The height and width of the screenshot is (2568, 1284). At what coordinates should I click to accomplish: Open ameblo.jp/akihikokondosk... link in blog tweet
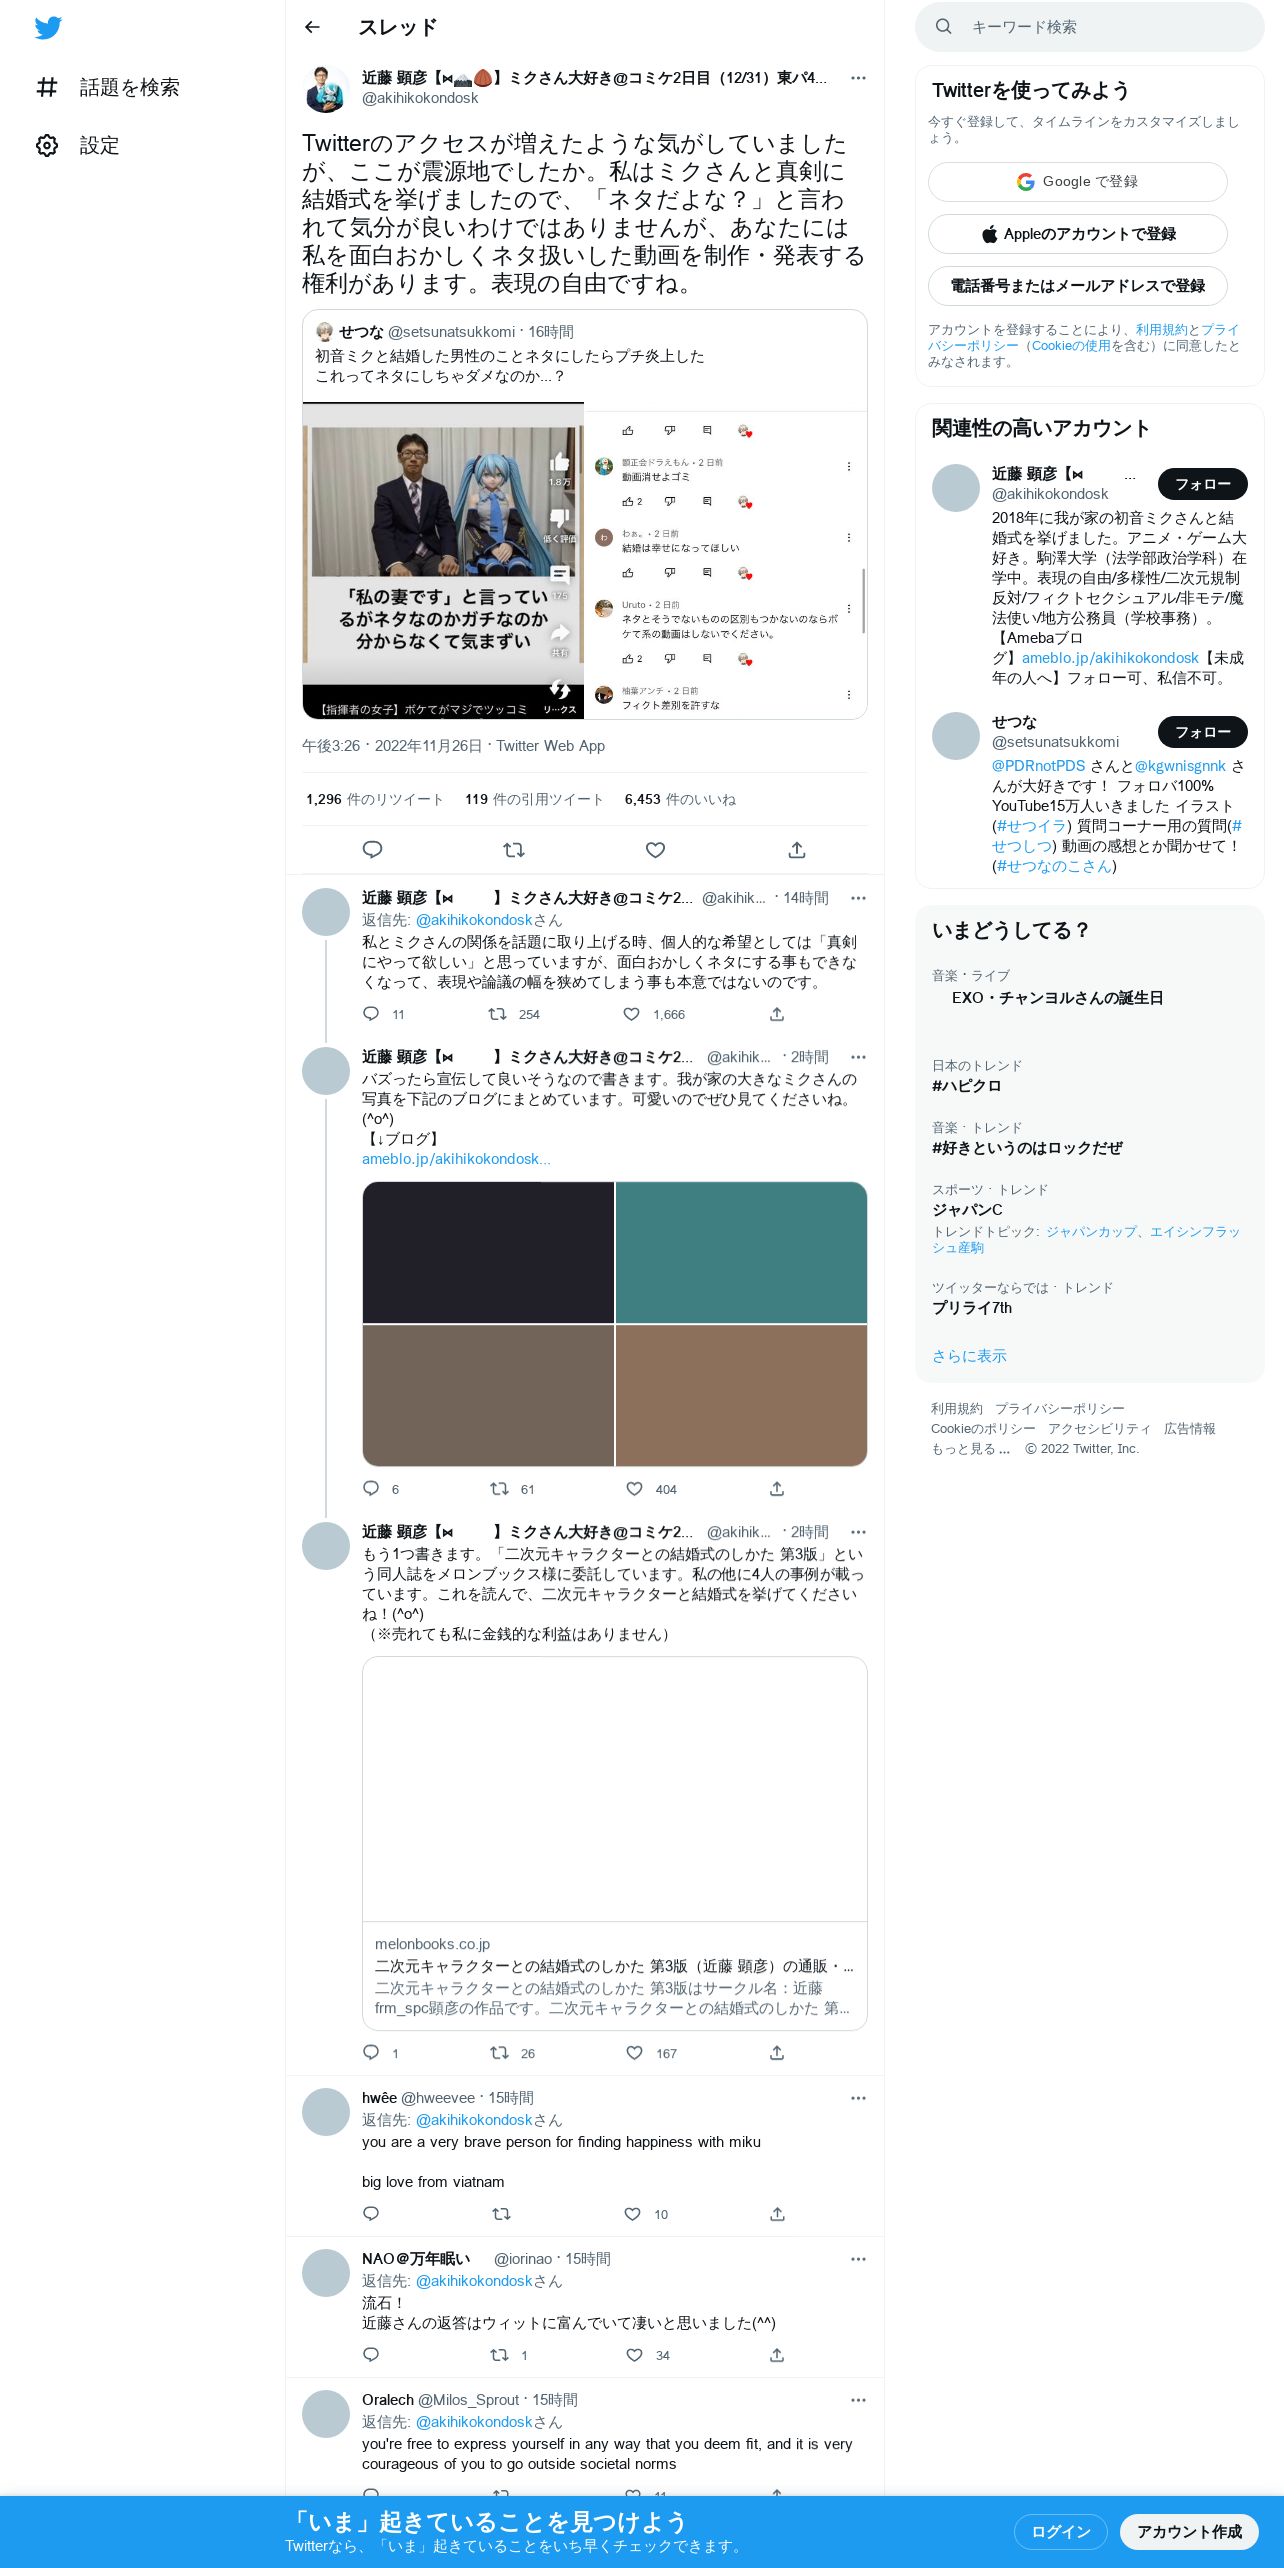point(456,1159)
